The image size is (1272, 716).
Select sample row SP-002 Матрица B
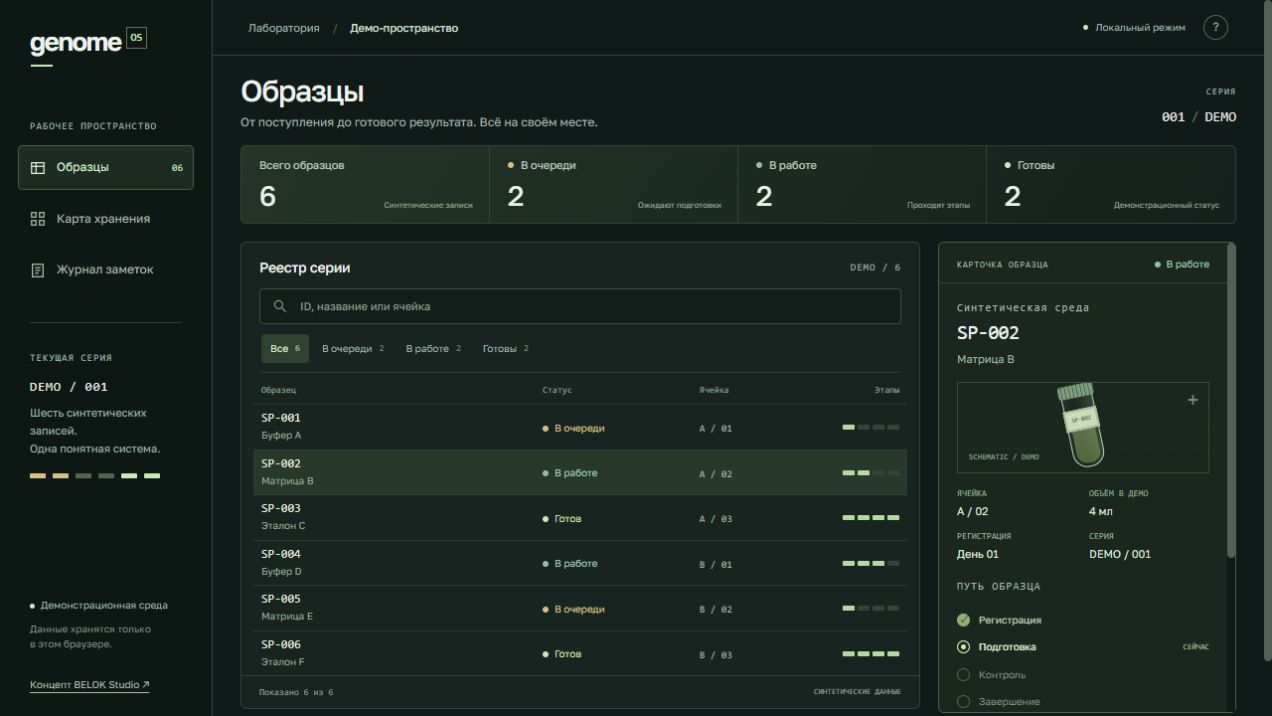click(x=580, y=472)
